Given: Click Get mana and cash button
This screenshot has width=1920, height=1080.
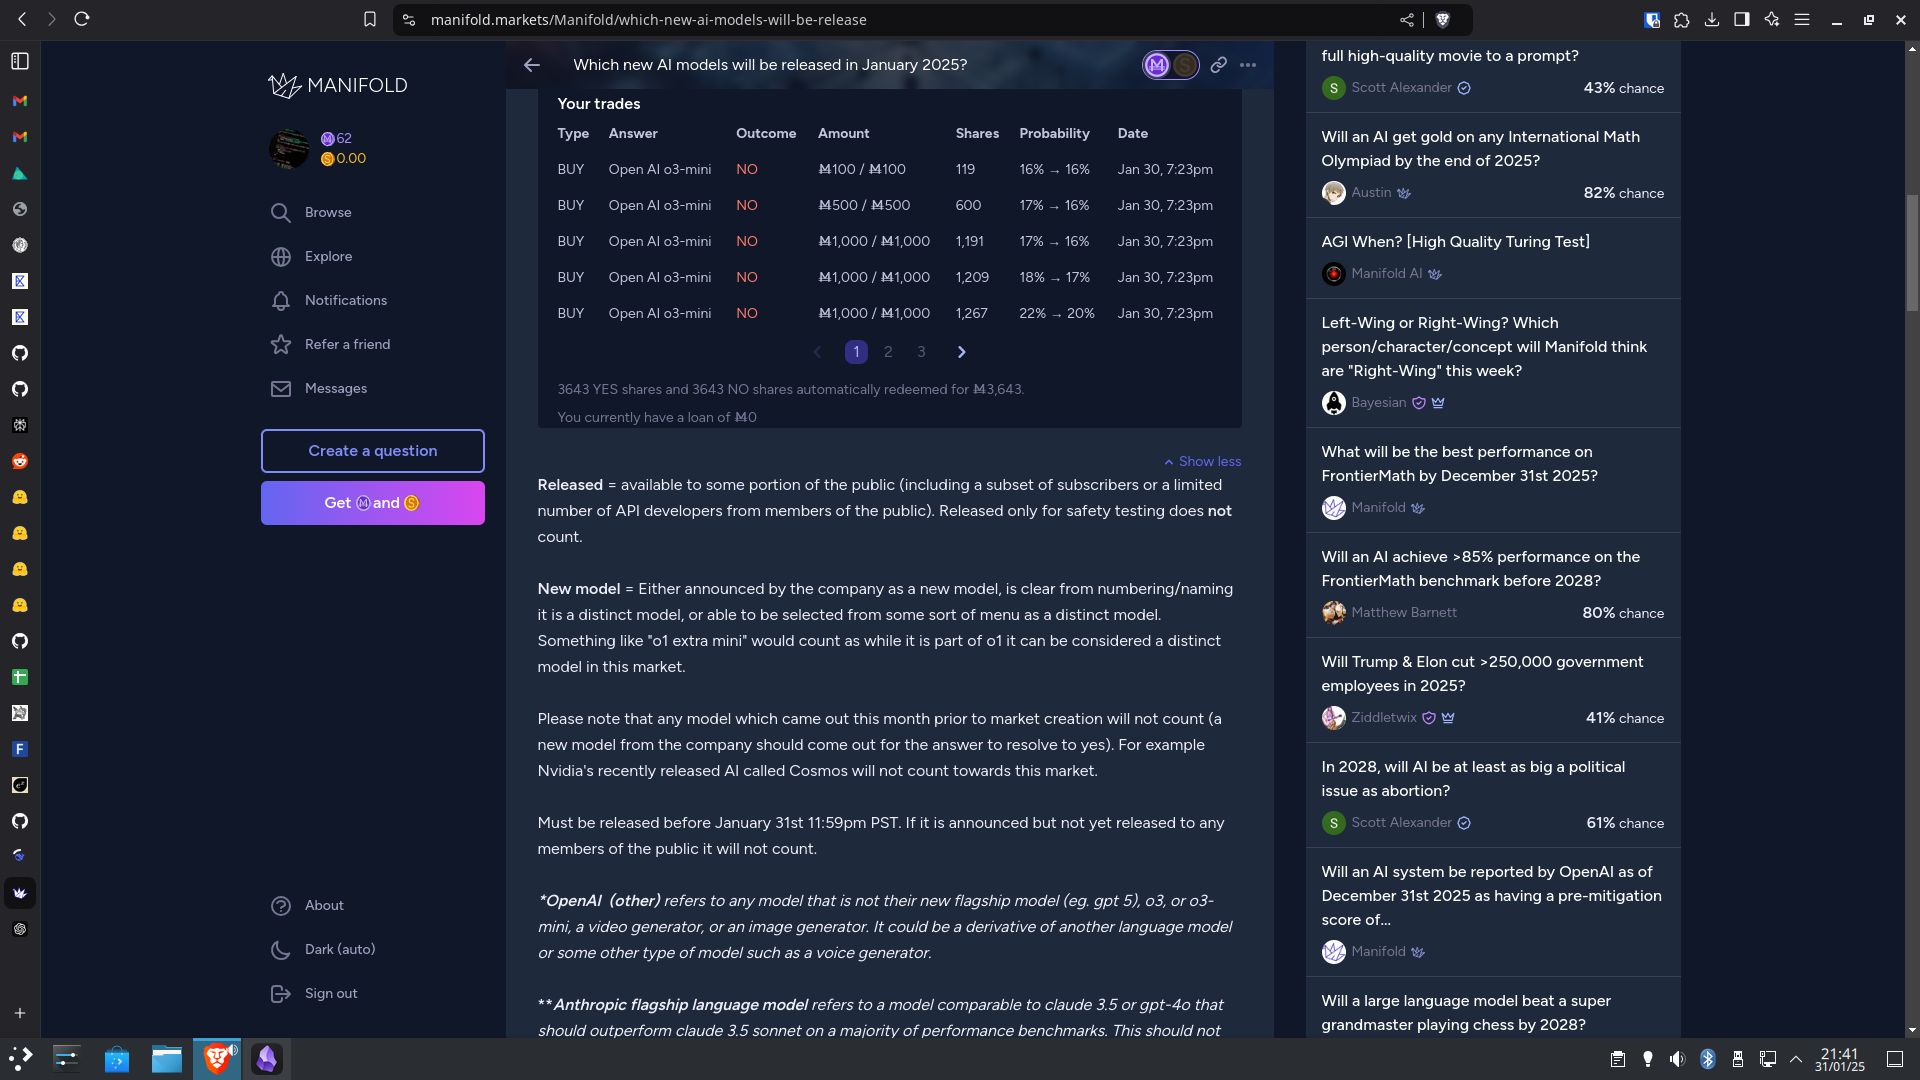Looking at the screenshot, I should click(x=372, y=503).
